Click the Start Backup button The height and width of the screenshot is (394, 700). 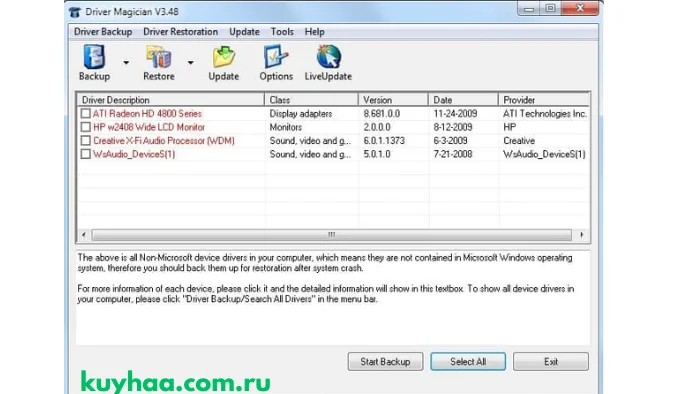[x=385, y=361]
